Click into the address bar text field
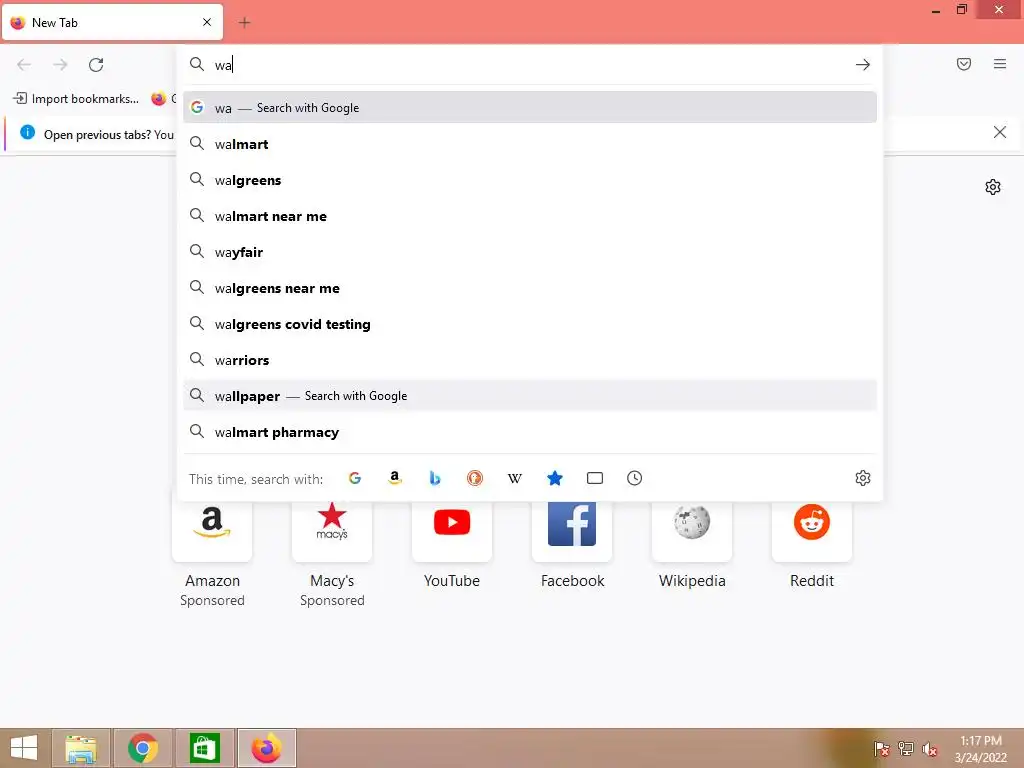 [529, 65]
